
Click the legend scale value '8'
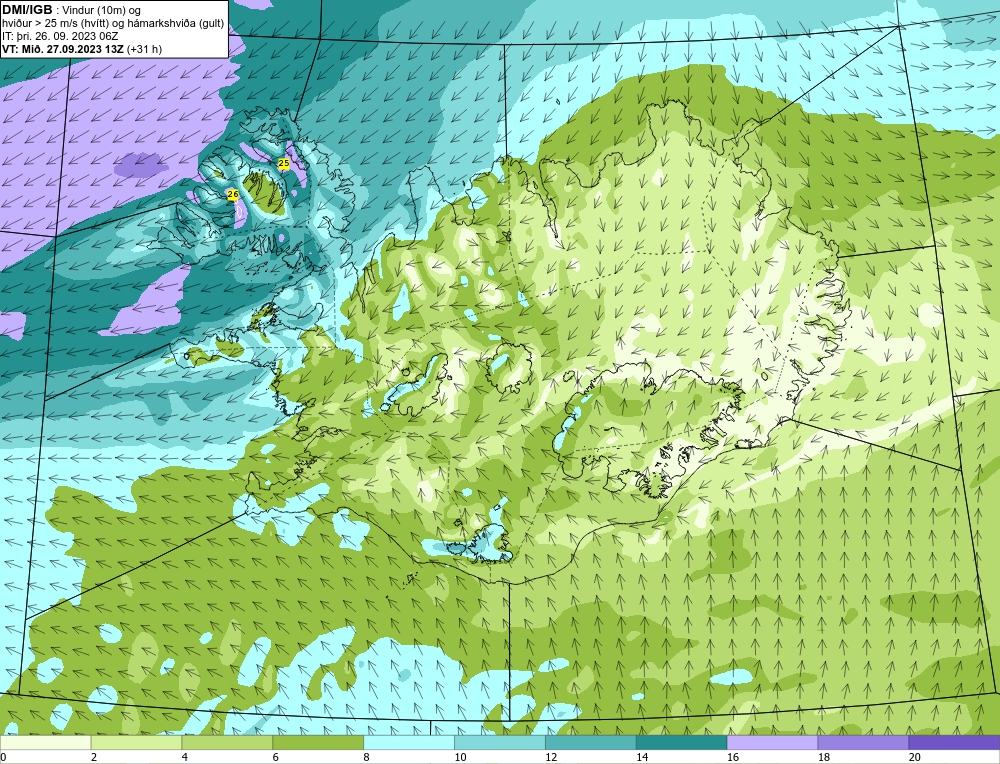click(x=366, y=758)
